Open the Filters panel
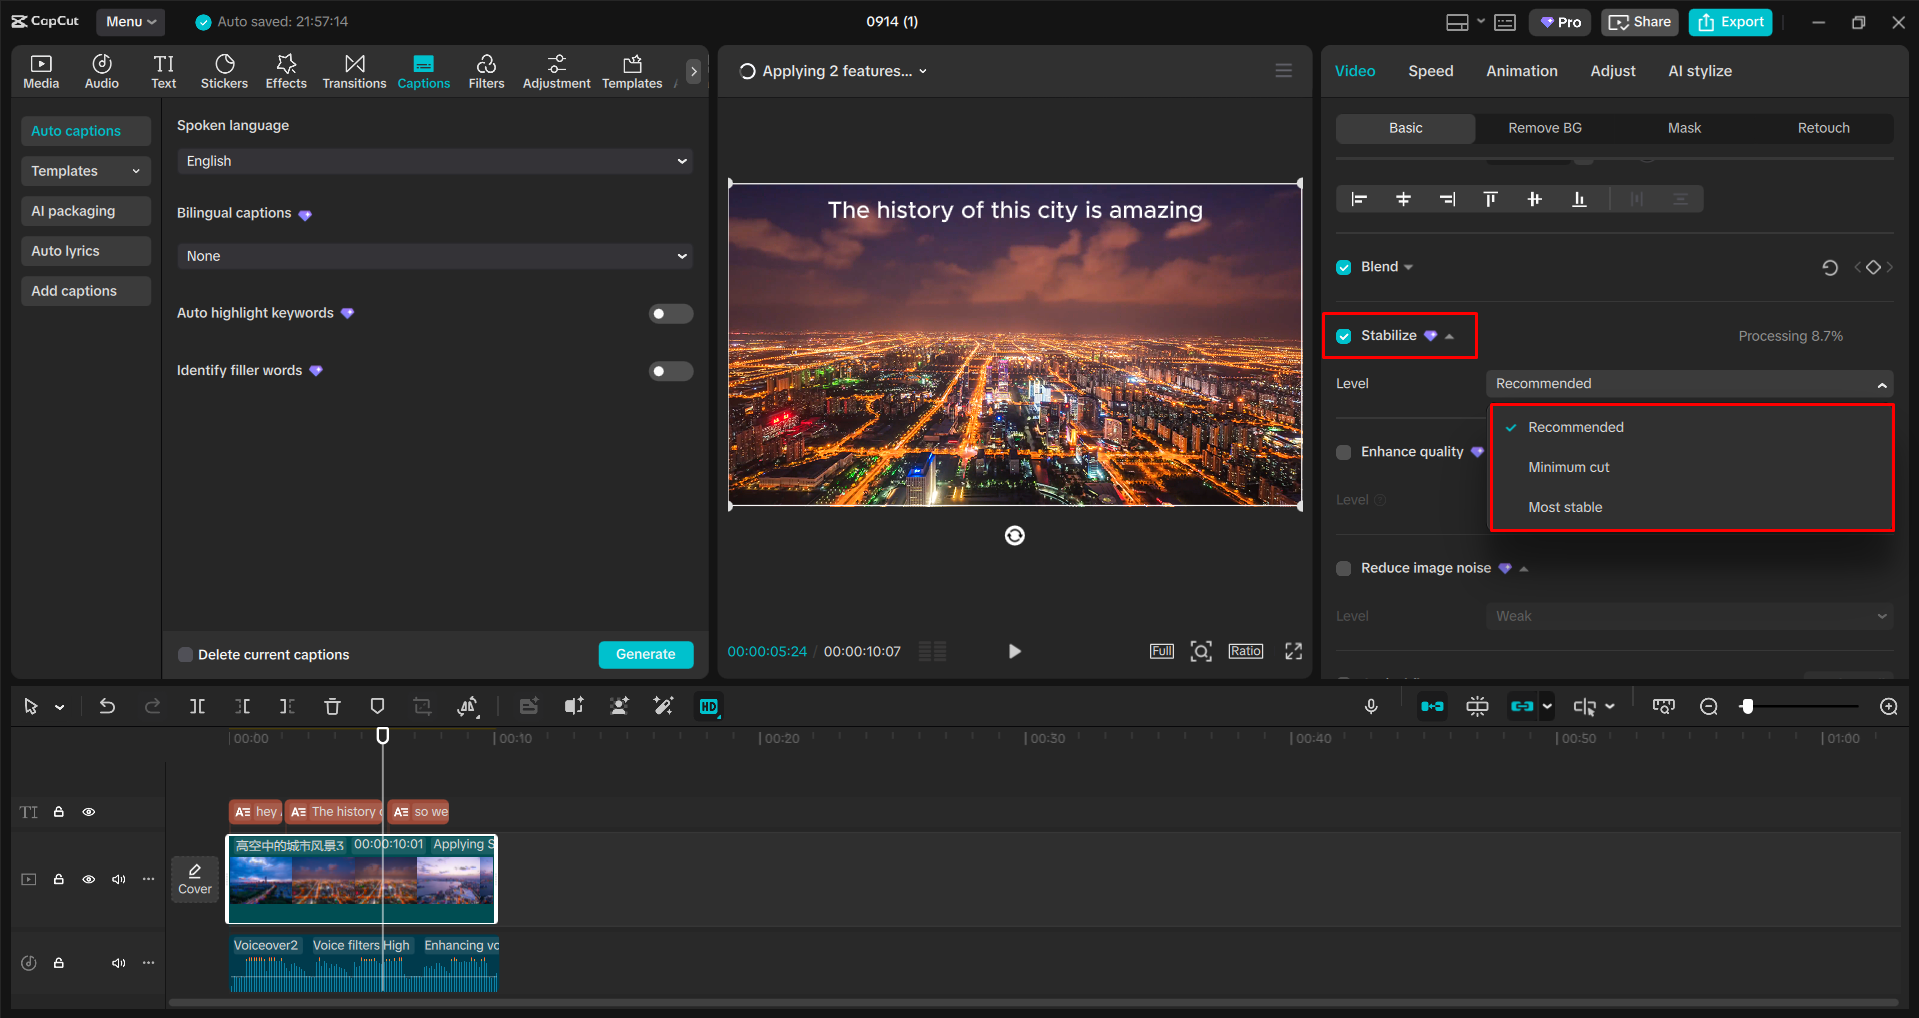This screenshot has height=1018, width=1919. pyautogui.click(x=486, y=70)
